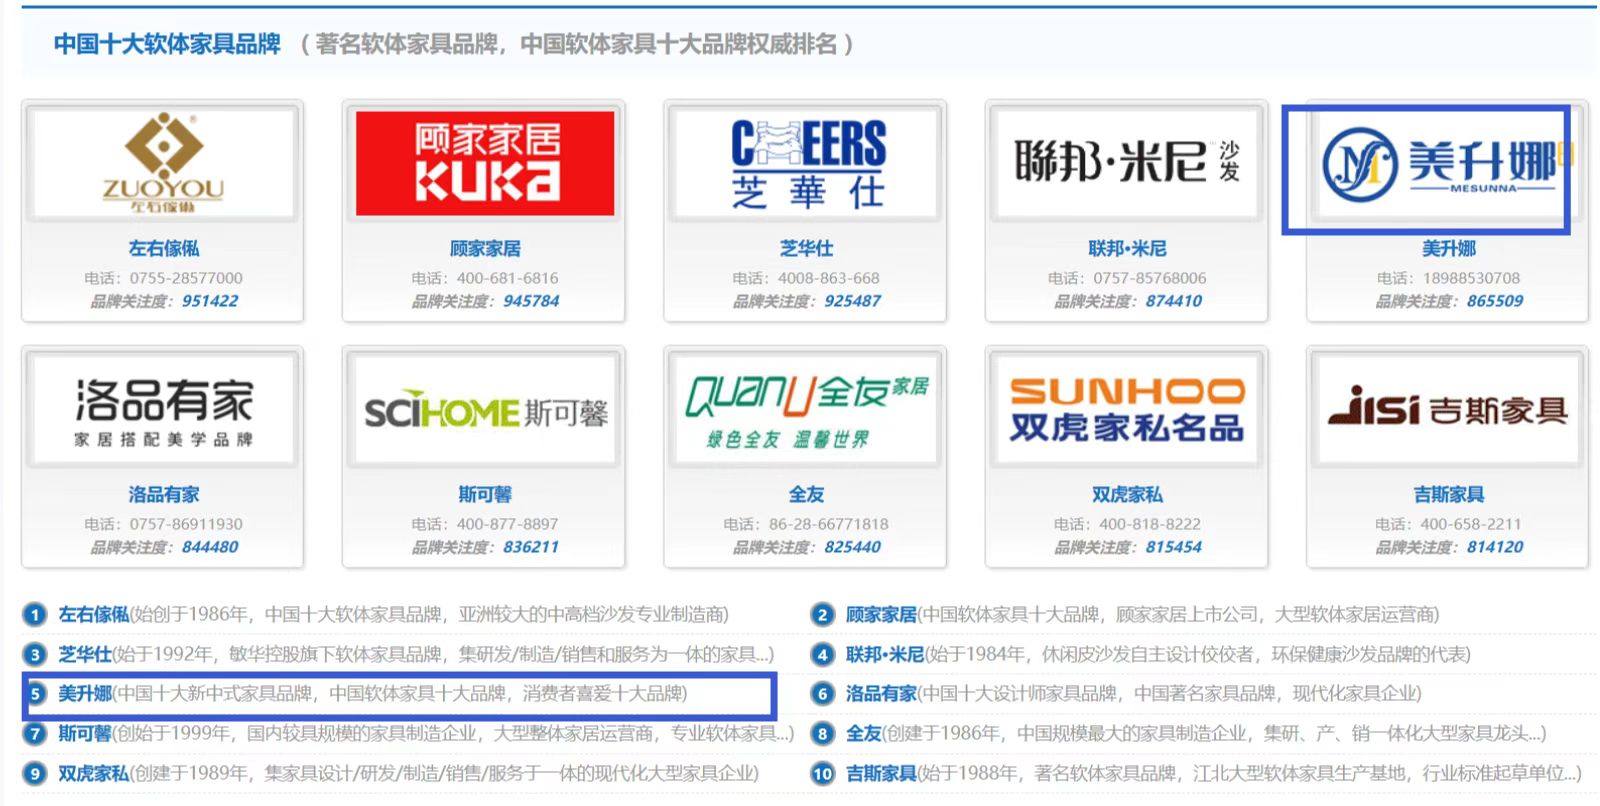Open the 联邦·米尼 沙发 logo image
Screen dimensions: 1600x806
1127,163
